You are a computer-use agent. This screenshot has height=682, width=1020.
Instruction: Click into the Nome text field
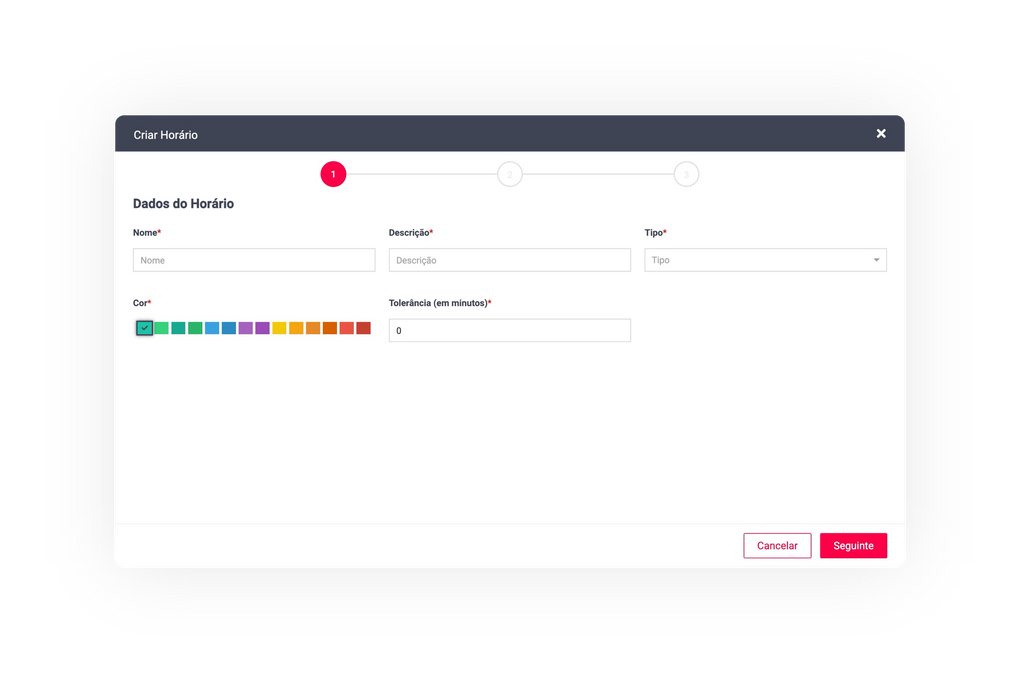tap(254, 260)
